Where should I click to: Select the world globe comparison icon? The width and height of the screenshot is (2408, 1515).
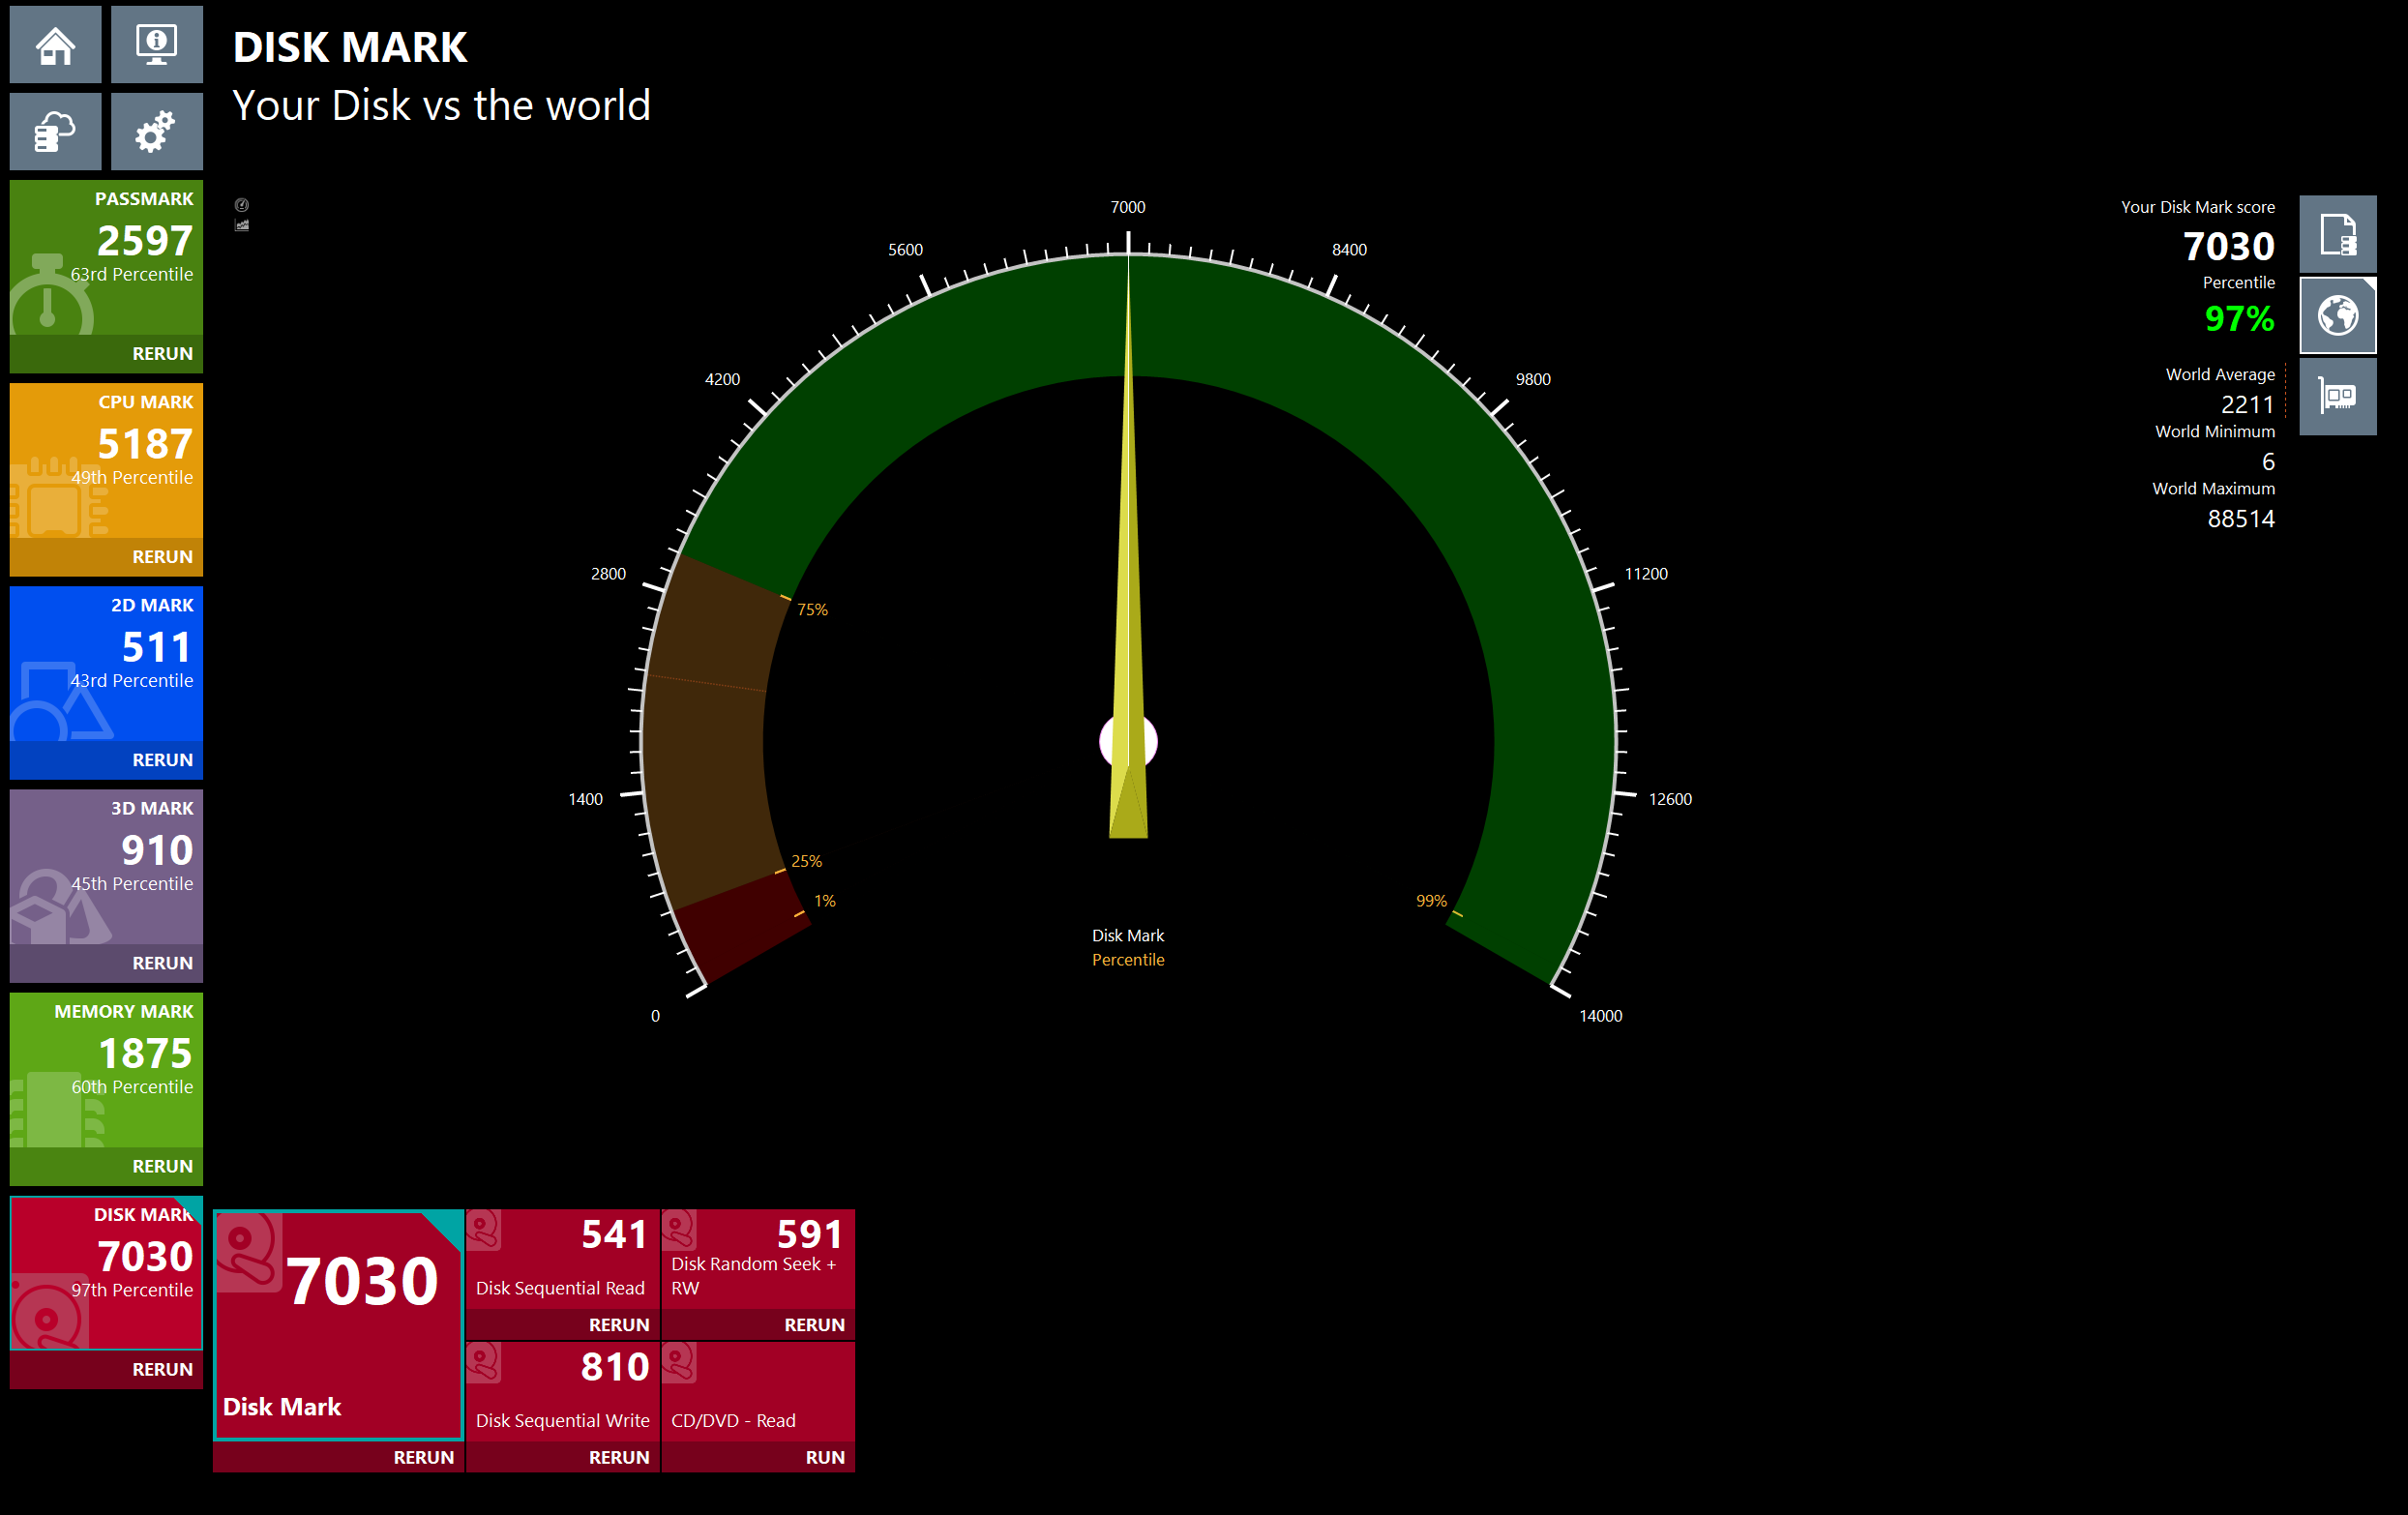pos(2338,315)
